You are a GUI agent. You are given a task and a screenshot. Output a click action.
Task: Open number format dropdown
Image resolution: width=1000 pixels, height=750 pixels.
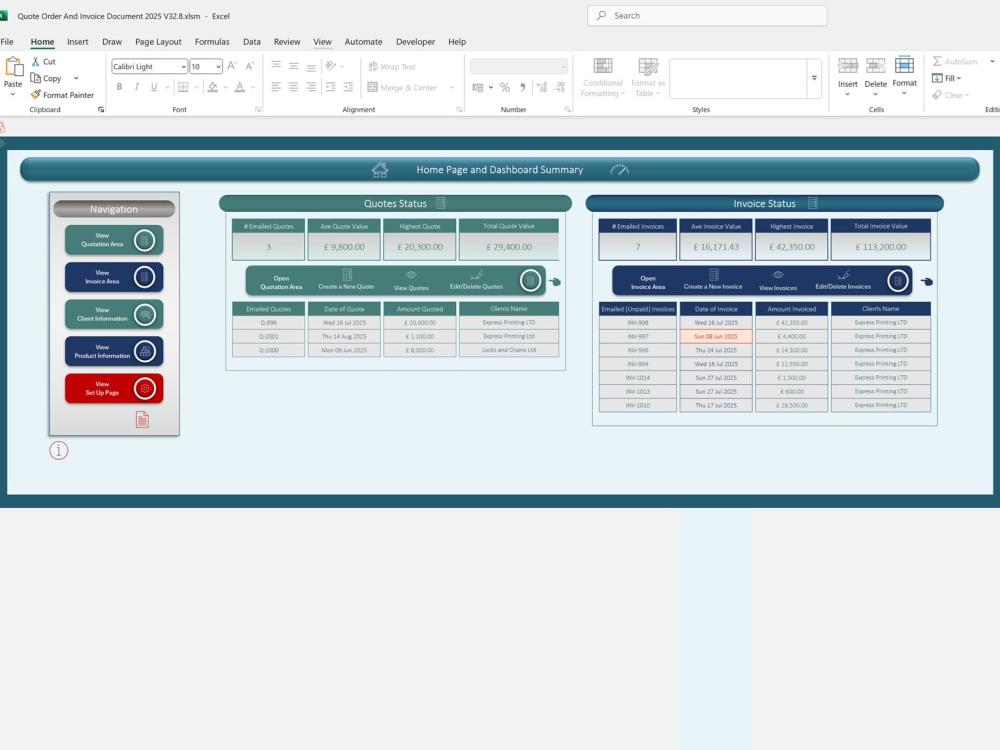563,66
